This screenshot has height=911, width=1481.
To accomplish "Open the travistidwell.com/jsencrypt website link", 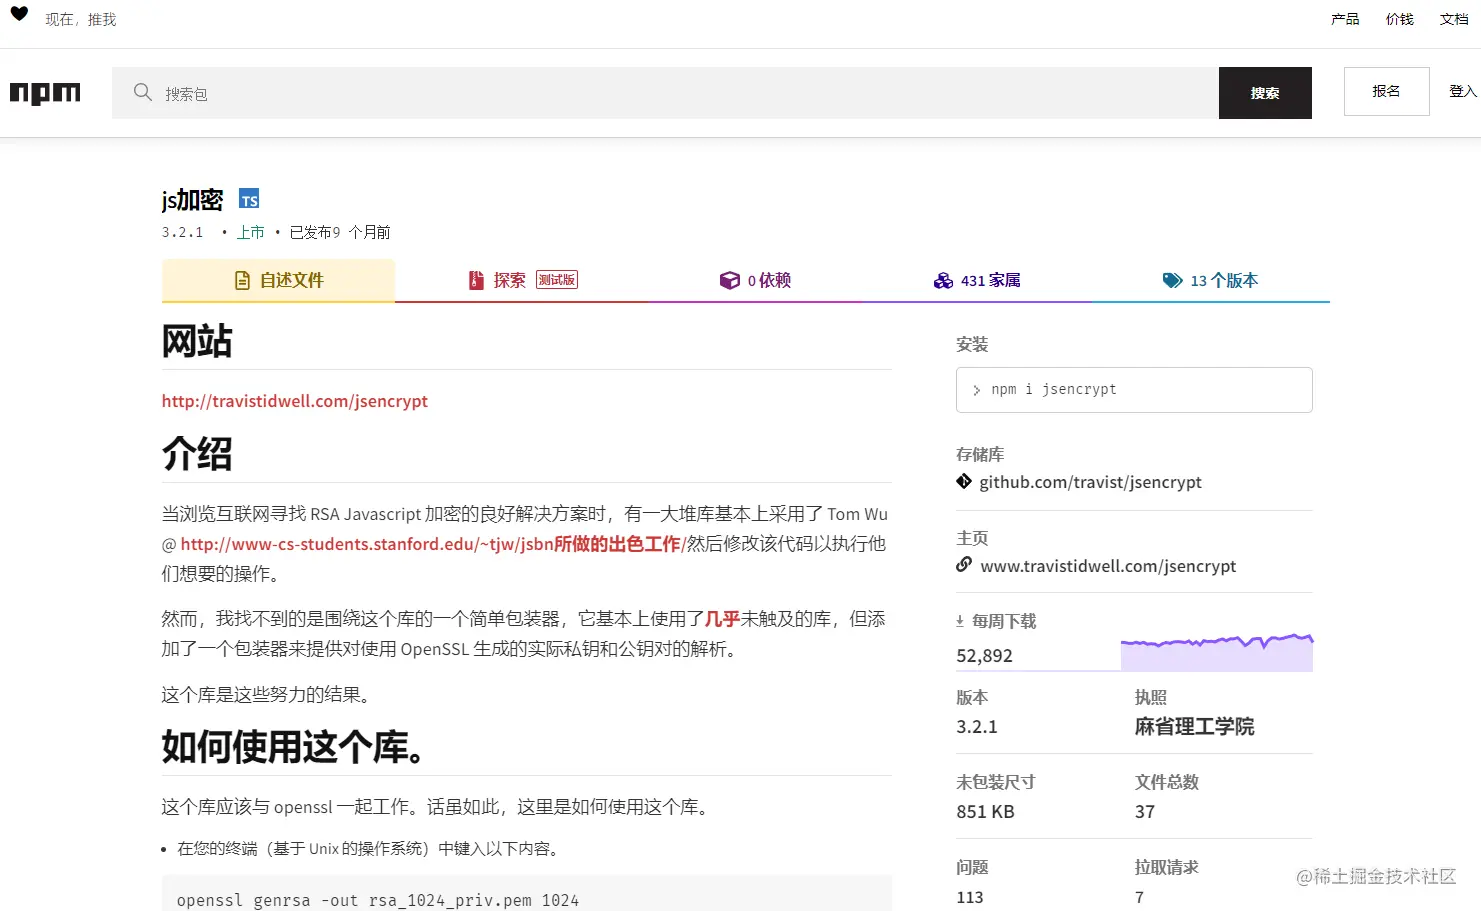I will click(x=295, y=401).
